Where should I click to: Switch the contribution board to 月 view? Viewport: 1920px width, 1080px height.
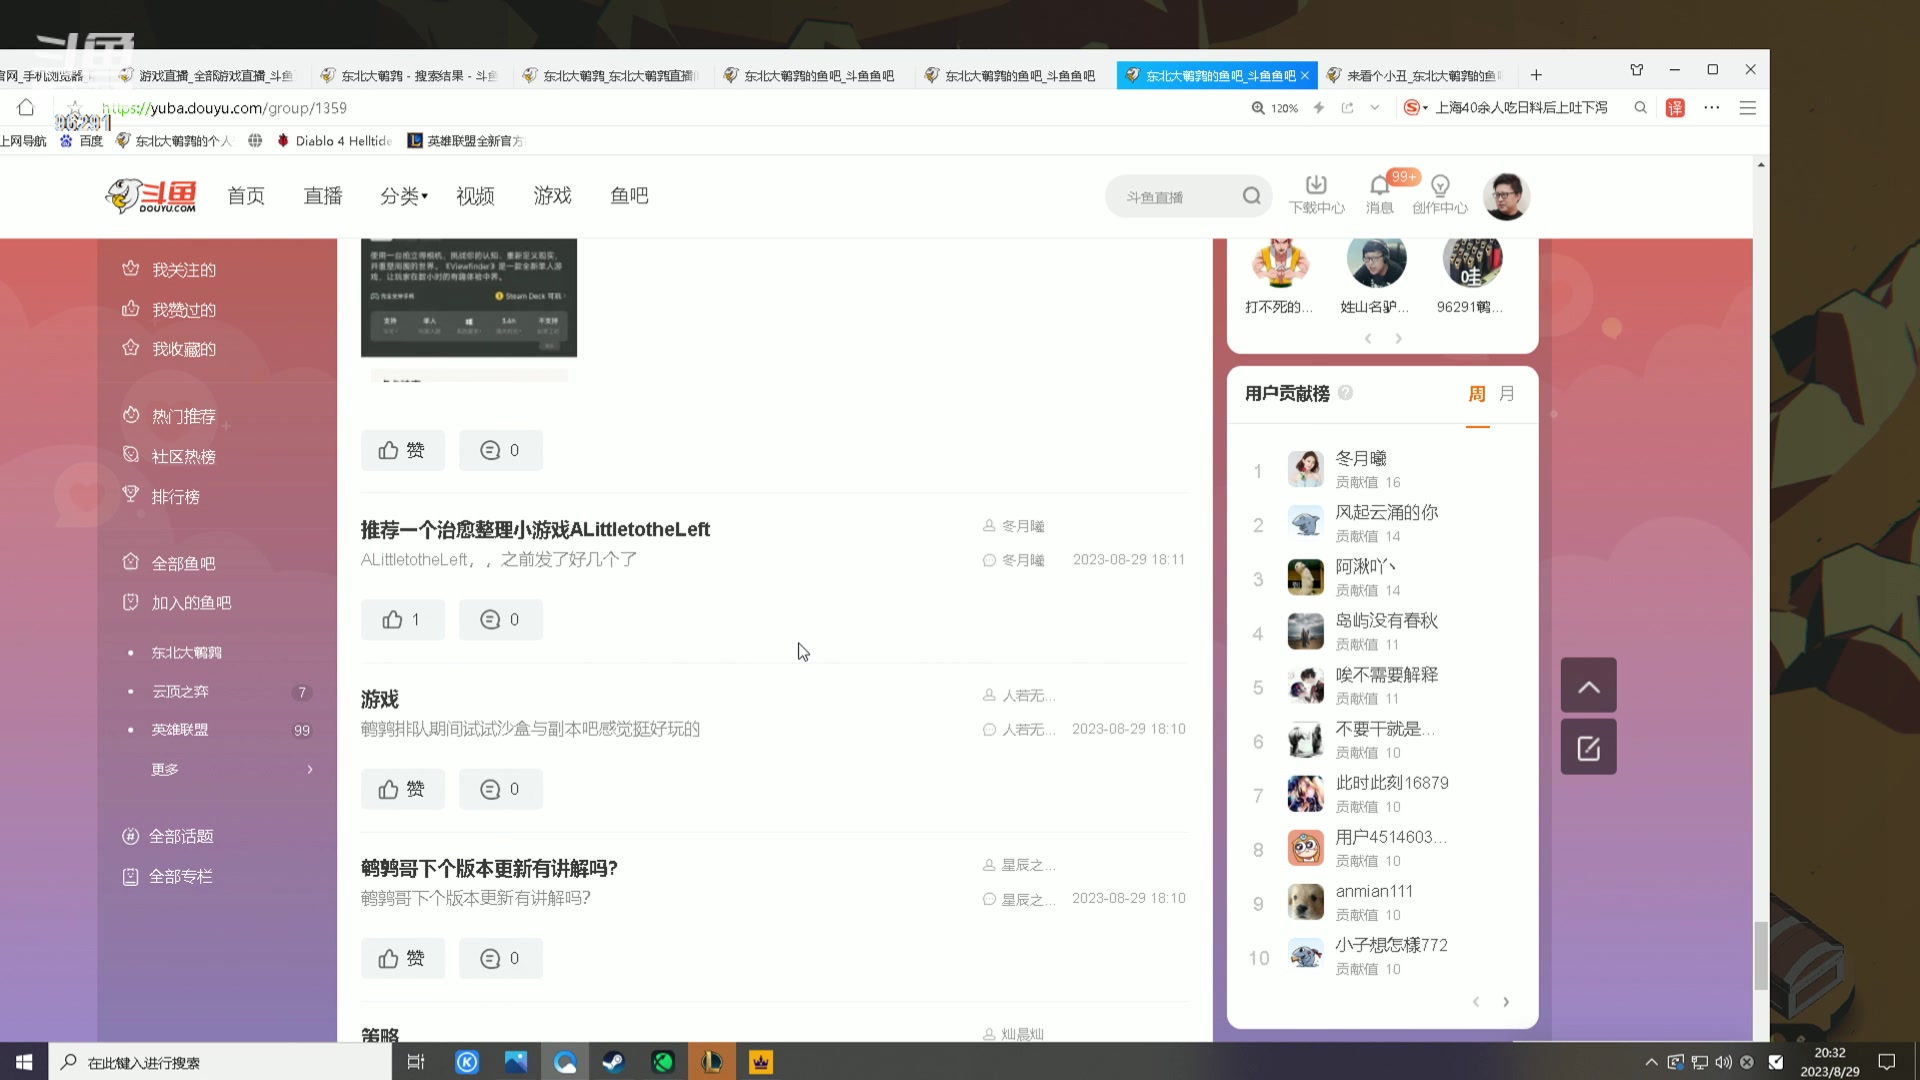coord(1507,393)
